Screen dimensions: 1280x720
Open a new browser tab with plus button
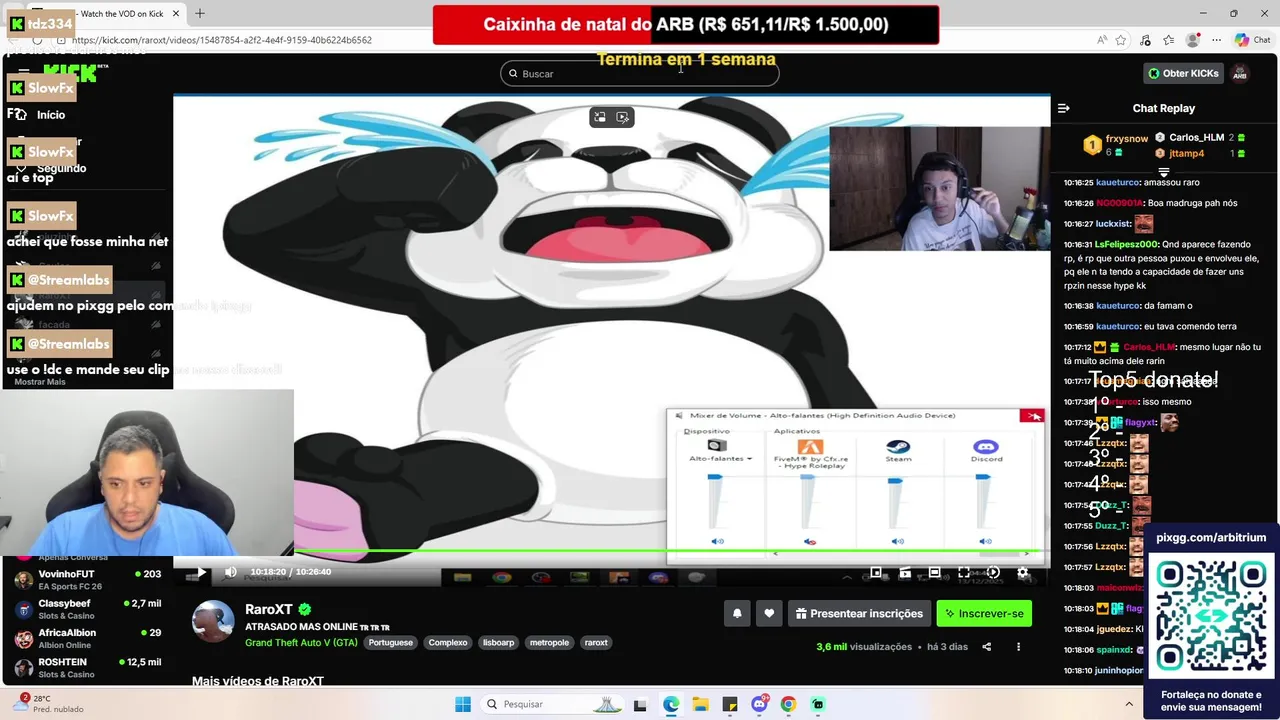pyautogui.click(x=200, y=13)
